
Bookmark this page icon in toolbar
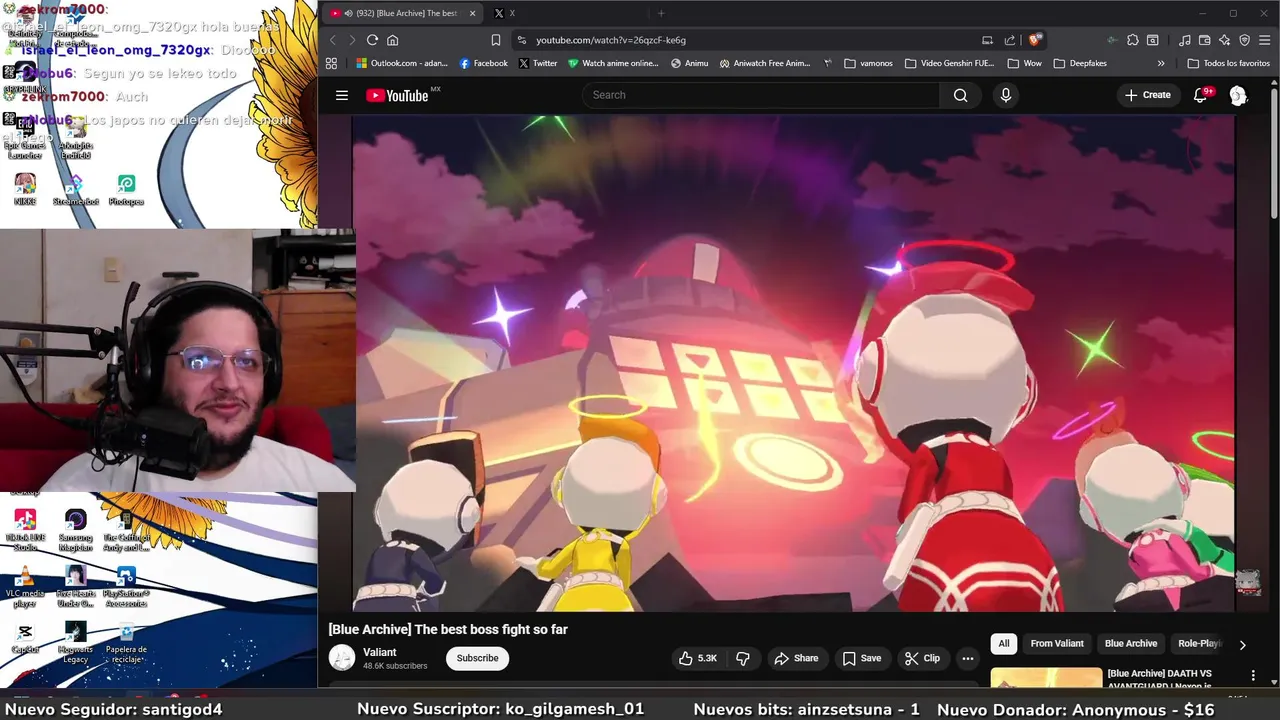point(495,40)
